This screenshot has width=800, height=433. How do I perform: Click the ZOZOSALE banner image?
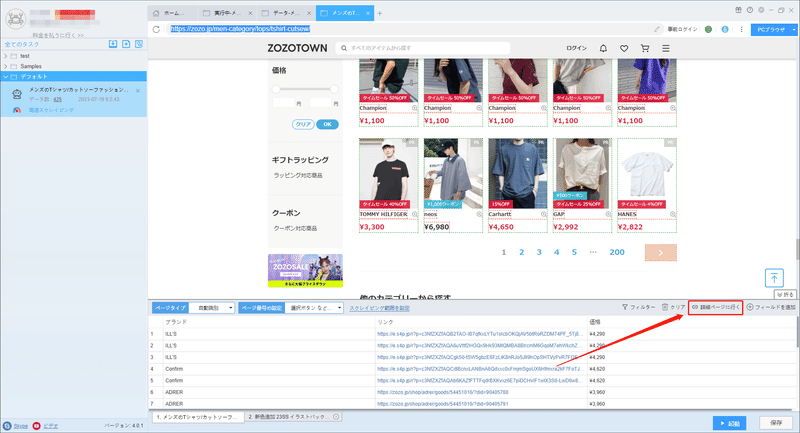point(305,271)
